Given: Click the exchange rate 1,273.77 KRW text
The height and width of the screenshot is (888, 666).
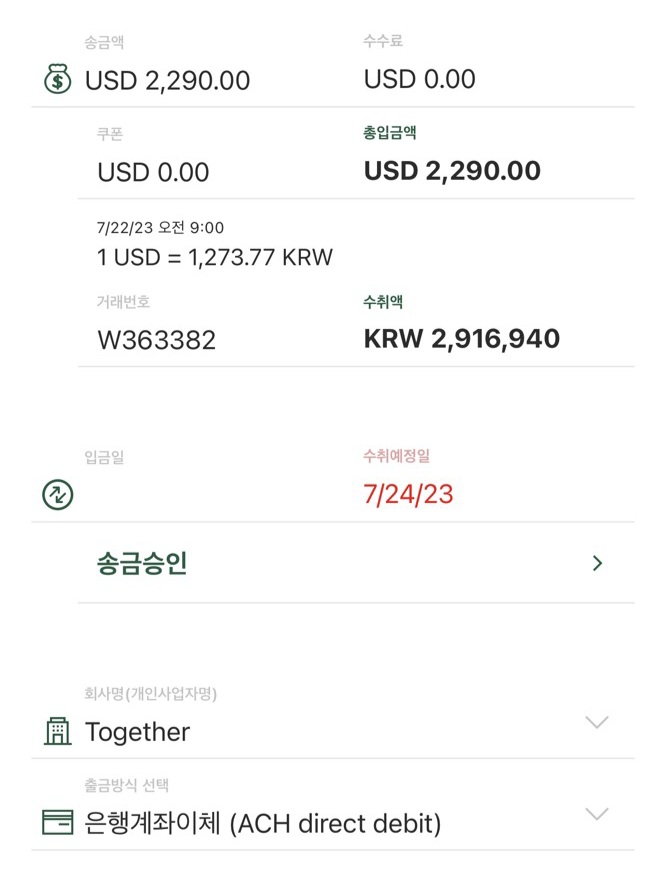Looking at the screenshot, I should coord(214,257).
